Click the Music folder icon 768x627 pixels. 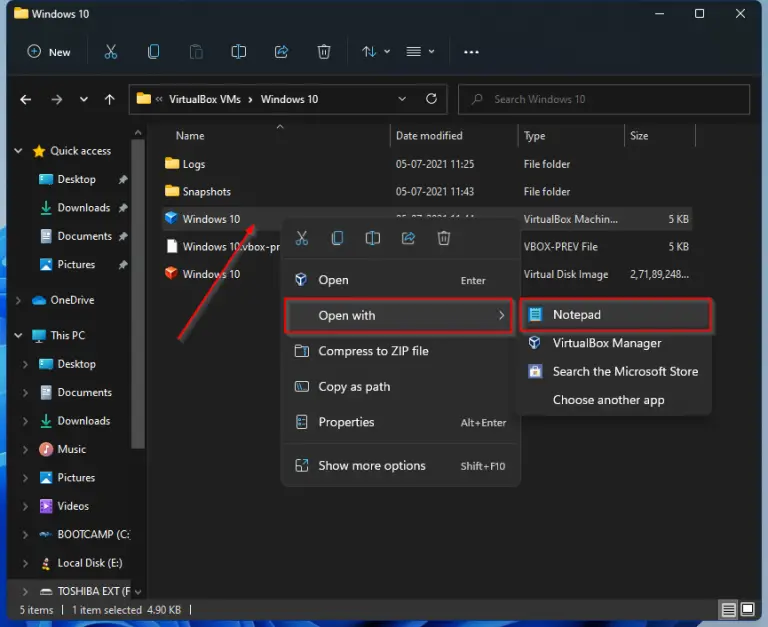click(x=46, y=449)
